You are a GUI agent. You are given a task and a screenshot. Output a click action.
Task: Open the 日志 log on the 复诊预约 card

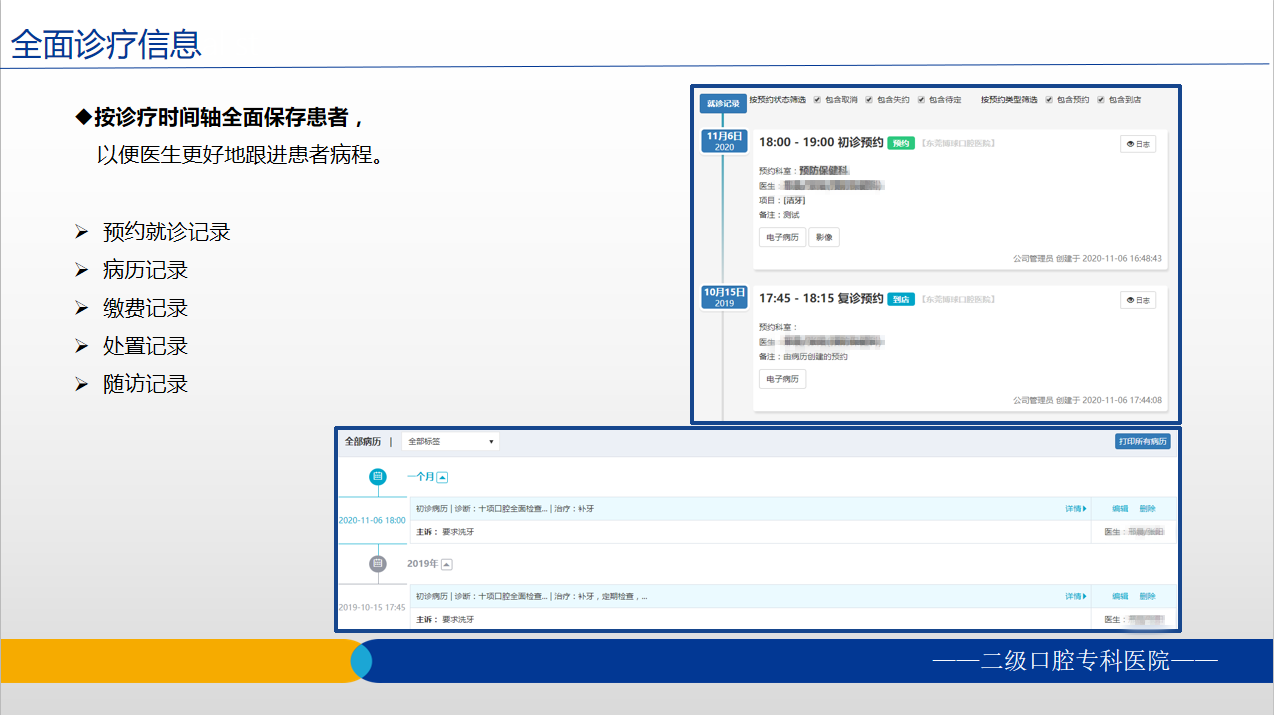click(1137, 299)
